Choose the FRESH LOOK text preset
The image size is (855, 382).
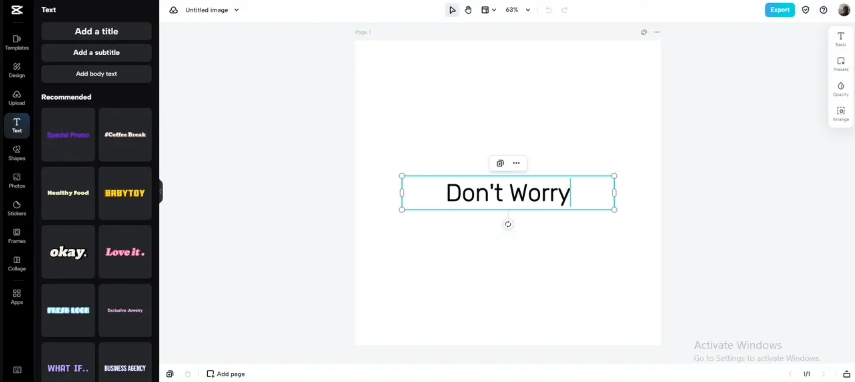click(x=68, y=310)
